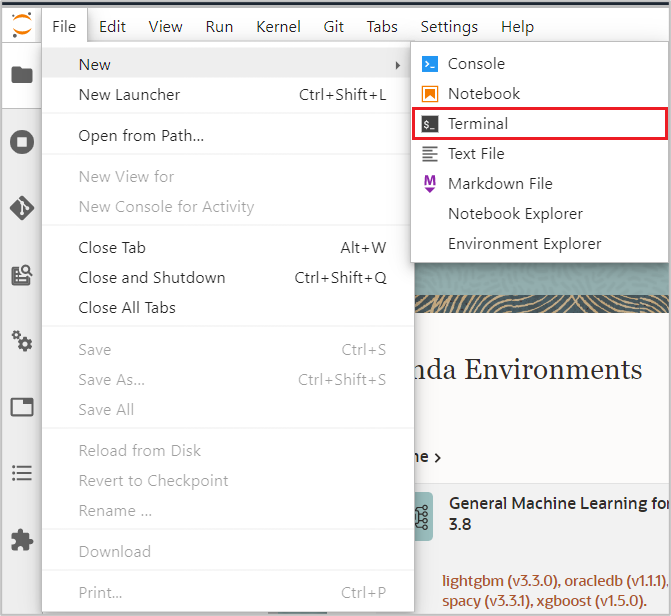Select Open from Path in File menu
The height and width of the screenshot is (616, 671).
141,136
